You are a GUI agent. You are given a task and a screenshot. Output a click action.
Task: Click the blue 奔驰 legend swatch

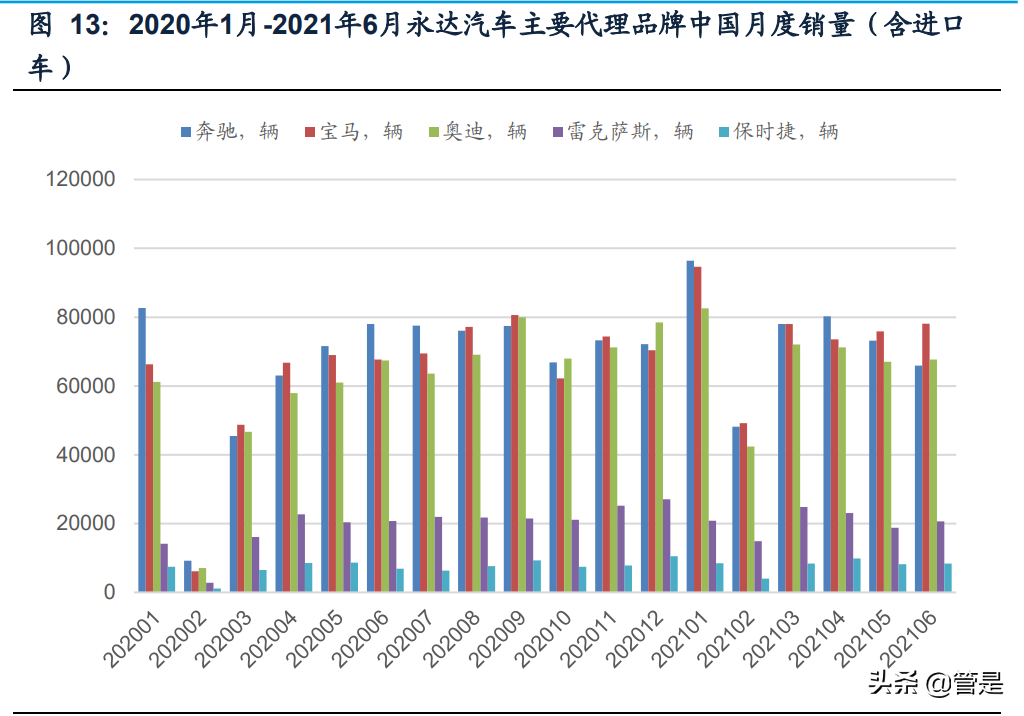(x=186, y=133)
